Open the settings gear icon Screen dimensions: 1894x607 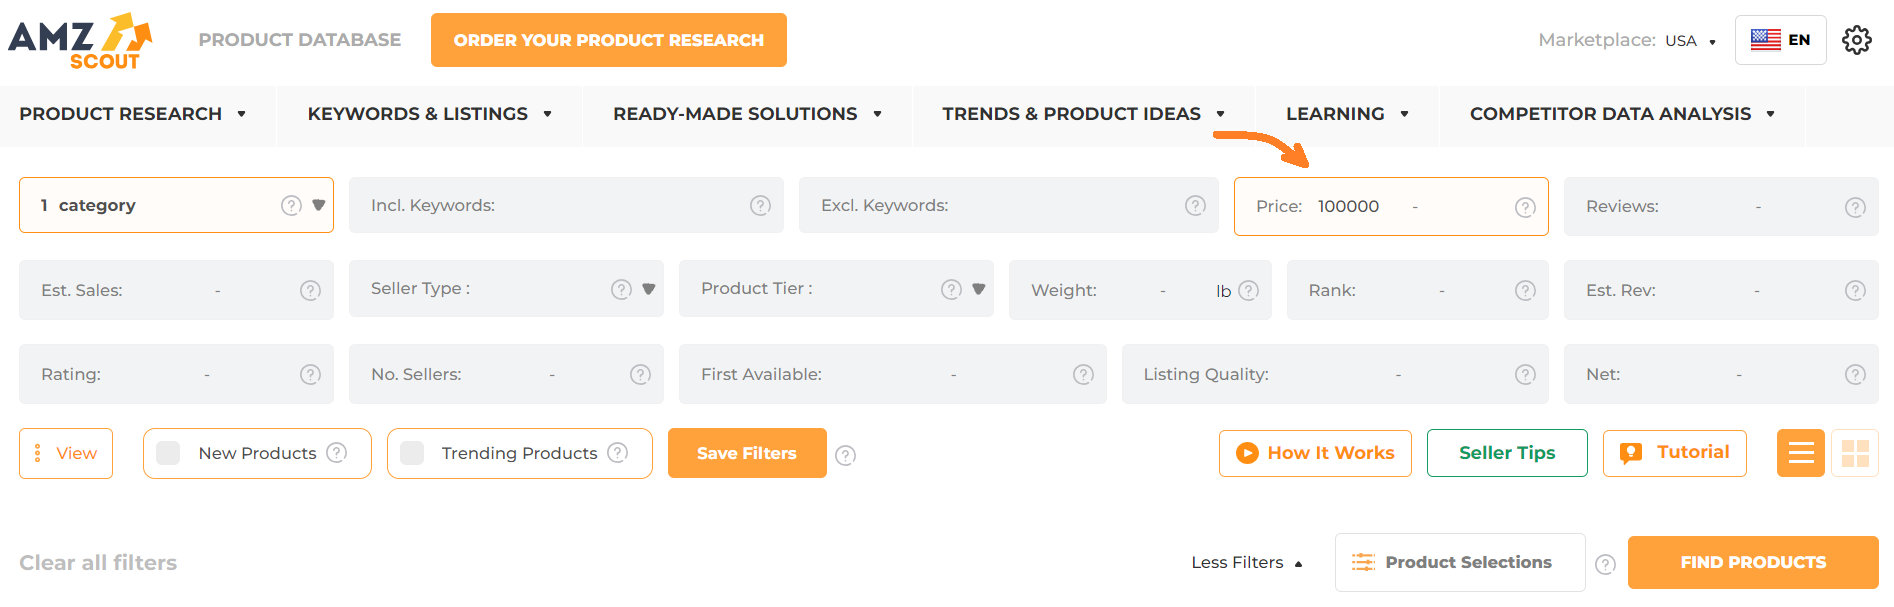point(1857,40)
